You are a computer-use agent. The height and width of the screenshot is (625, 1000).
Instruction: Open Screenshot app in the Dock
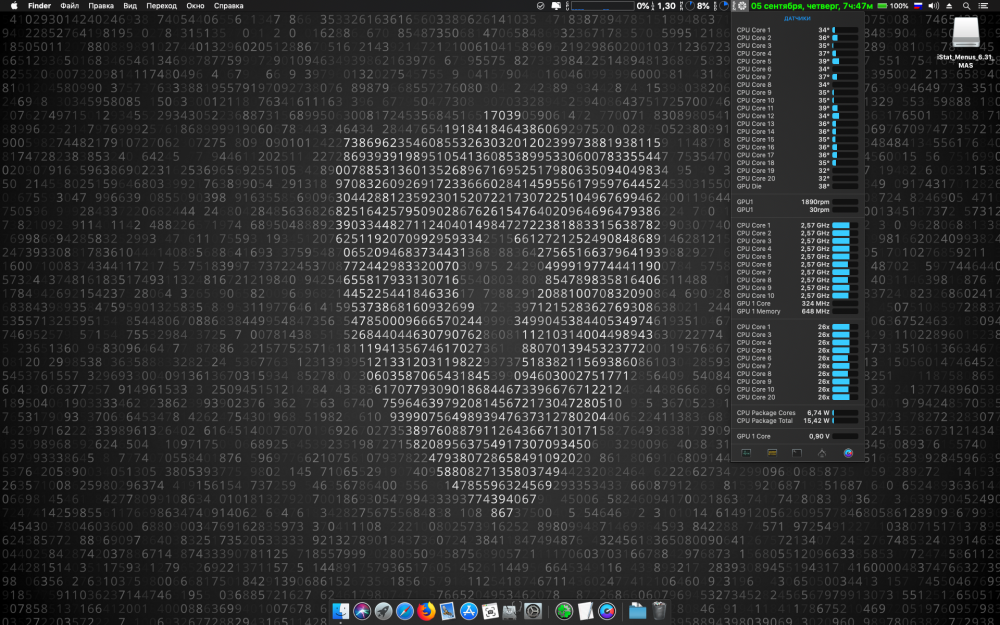(490, 611)
